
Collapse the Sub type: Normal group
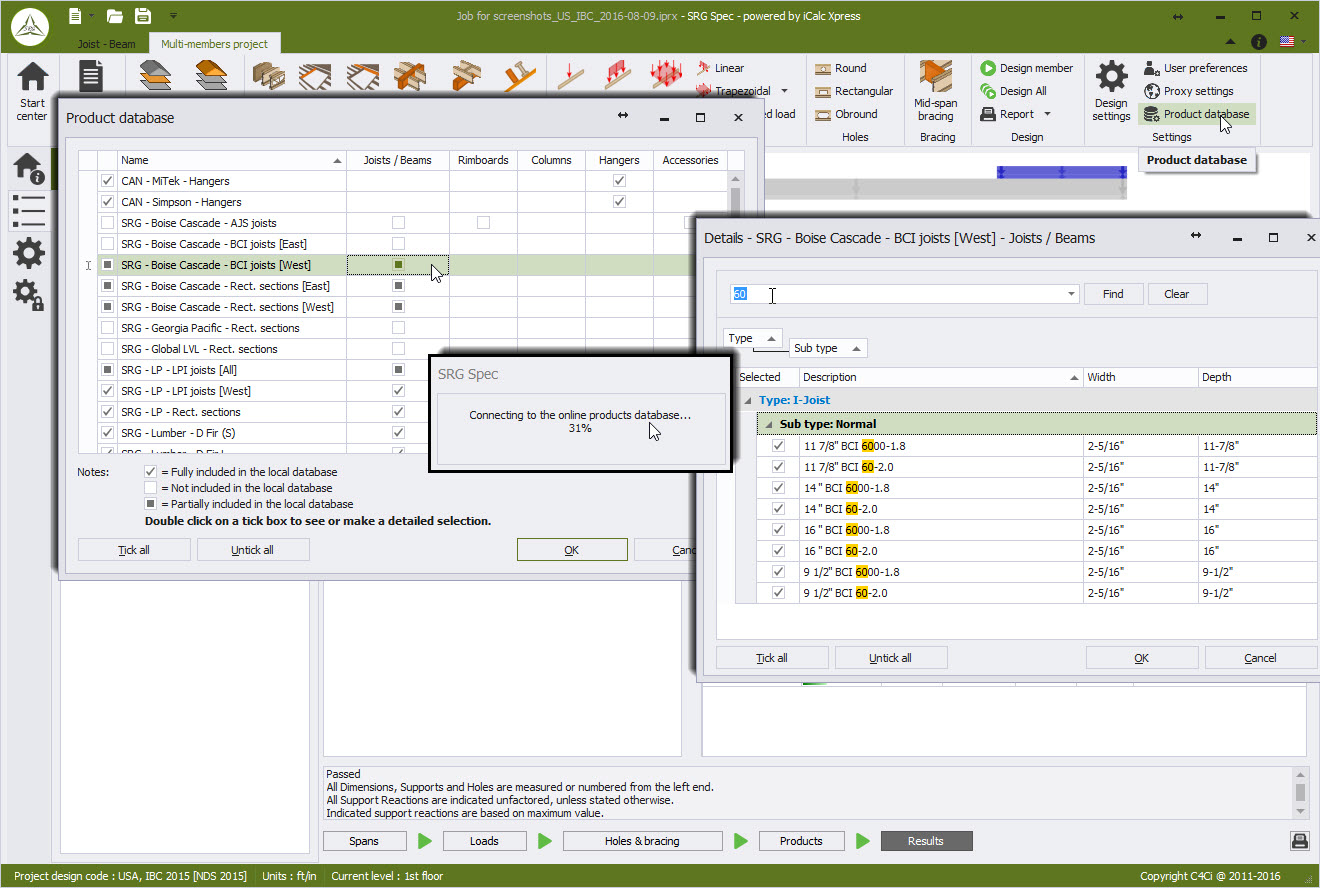click(x=768, y=424)
